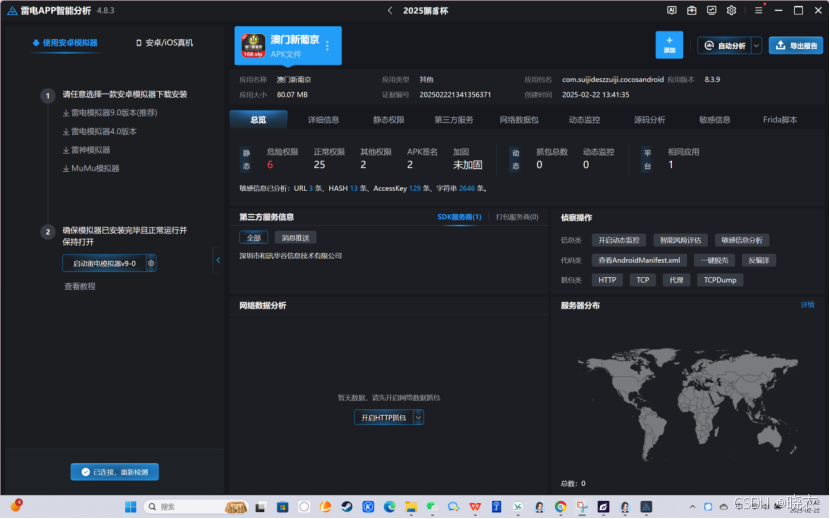This screenshot has width=830, height=519.
Task: Click the taskbar 搜索 search box
Action: [196, 507]
